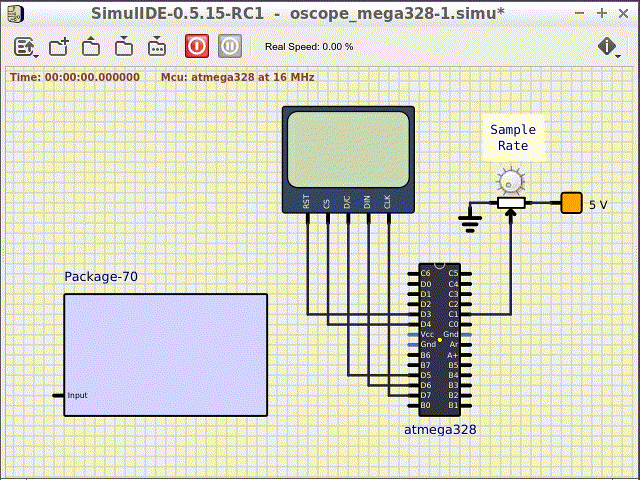This screenshot has height=480, width=640.
Task: Click the simulation Time readout
Action: (75, 77)
